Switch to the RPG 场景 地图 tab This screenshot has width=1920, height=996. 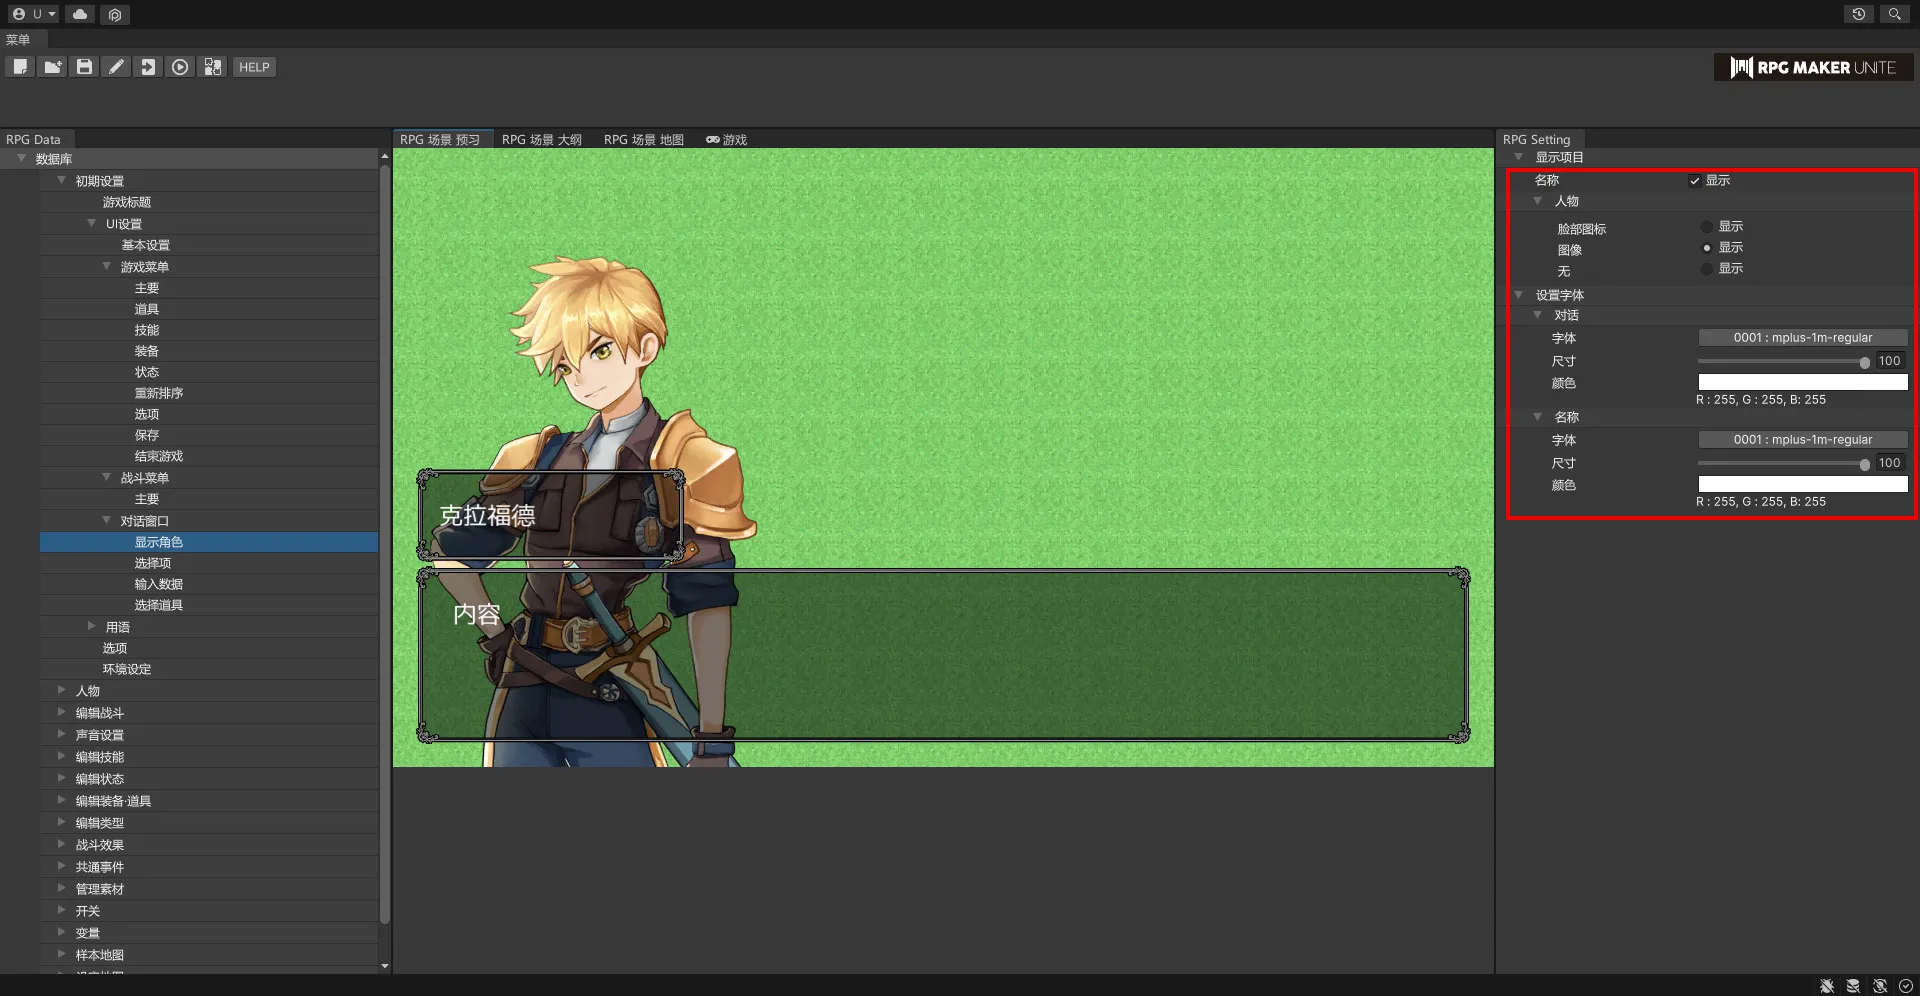643,140
